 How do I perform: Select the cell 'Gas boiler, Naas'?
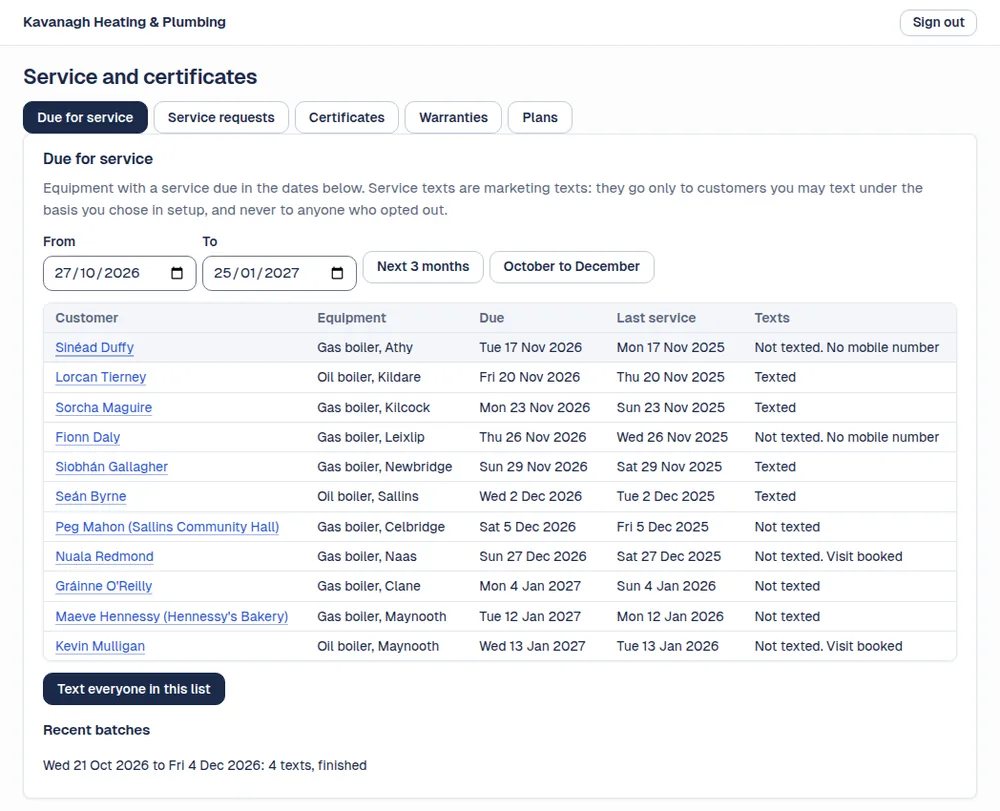[x=367, y=556]
